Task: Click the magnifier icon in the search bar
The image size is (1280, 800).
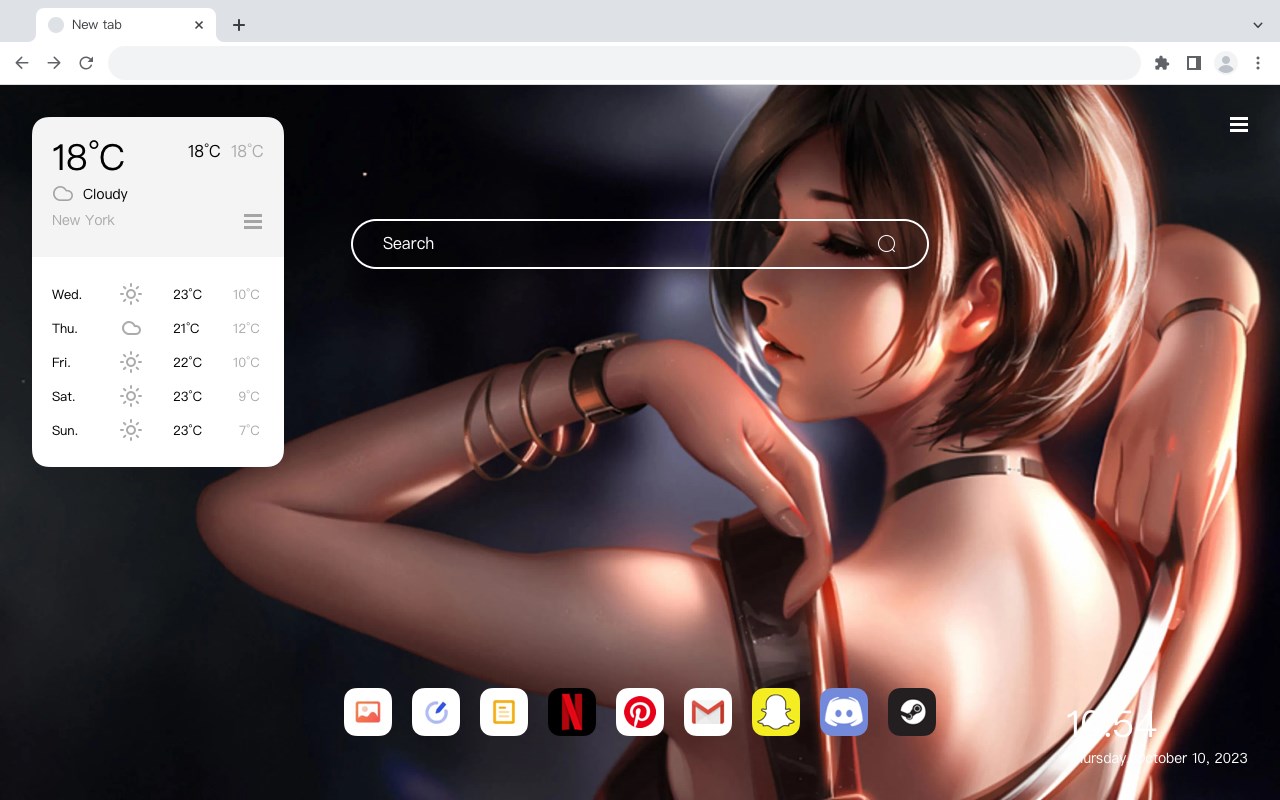Action: click(887, 244)
